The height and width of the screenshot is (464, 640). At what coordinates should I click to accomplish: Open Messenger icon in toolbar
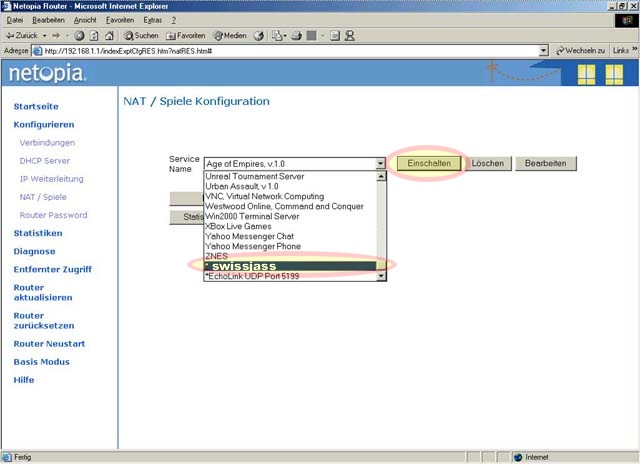(x=349, y=36)
